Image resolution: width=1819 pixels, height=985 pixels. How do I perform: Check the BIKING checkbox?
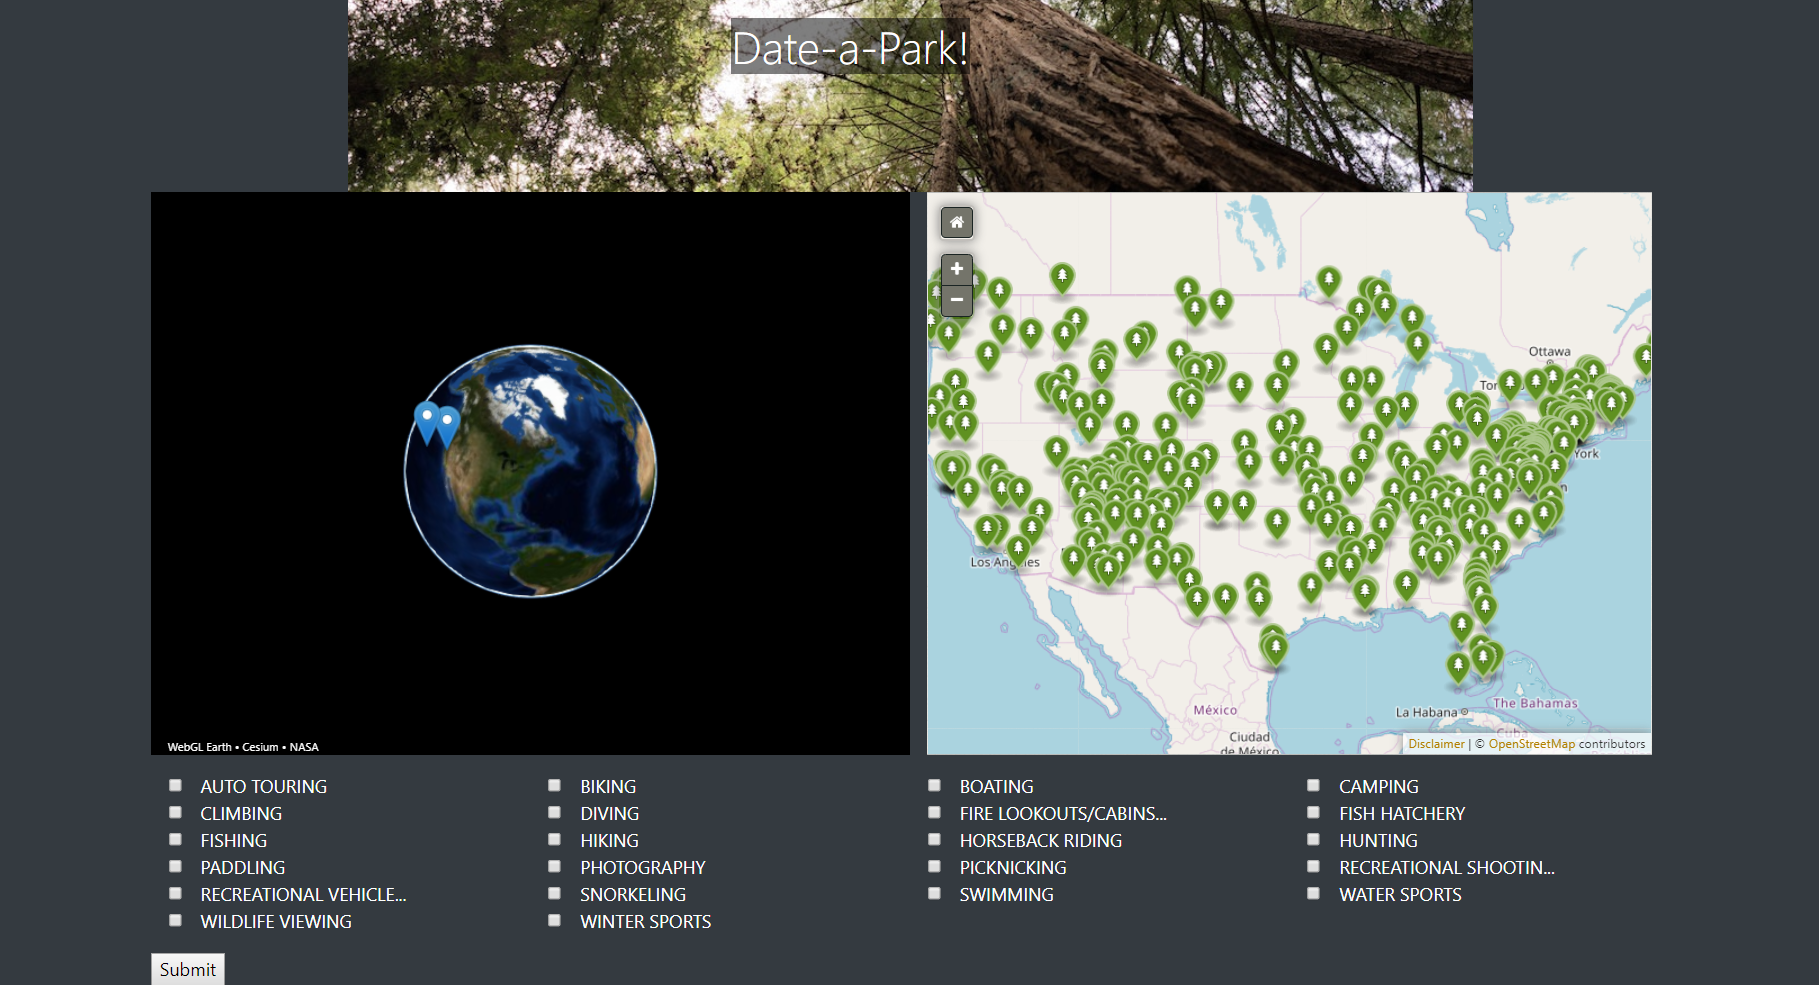coord(554,786)
